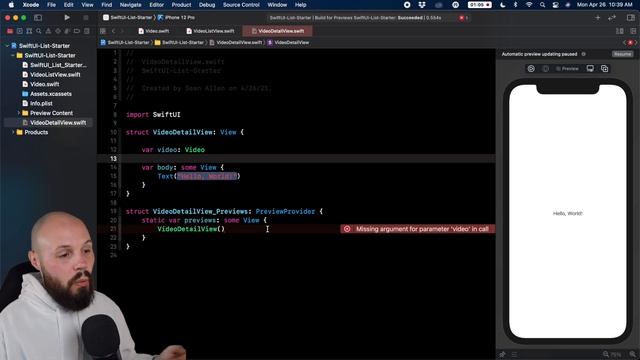This screenshot has height=360, width=640.
Task: Click the info icon beside preview paused message
Action: click(x=584, y=54)
